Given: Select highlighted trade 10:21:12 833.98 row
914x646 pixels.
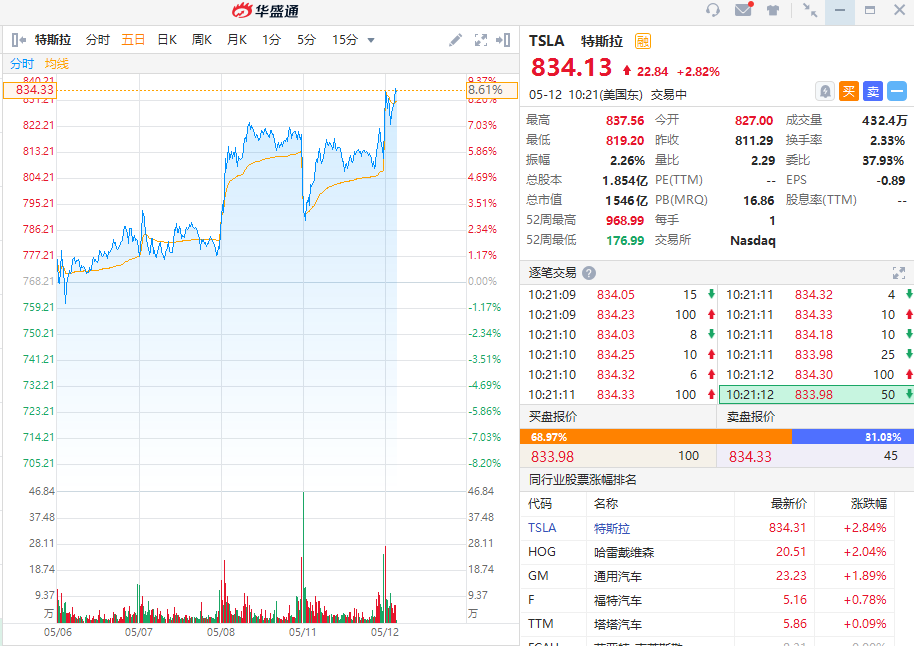Looking at the screenshot, I should tap(816, 395).
